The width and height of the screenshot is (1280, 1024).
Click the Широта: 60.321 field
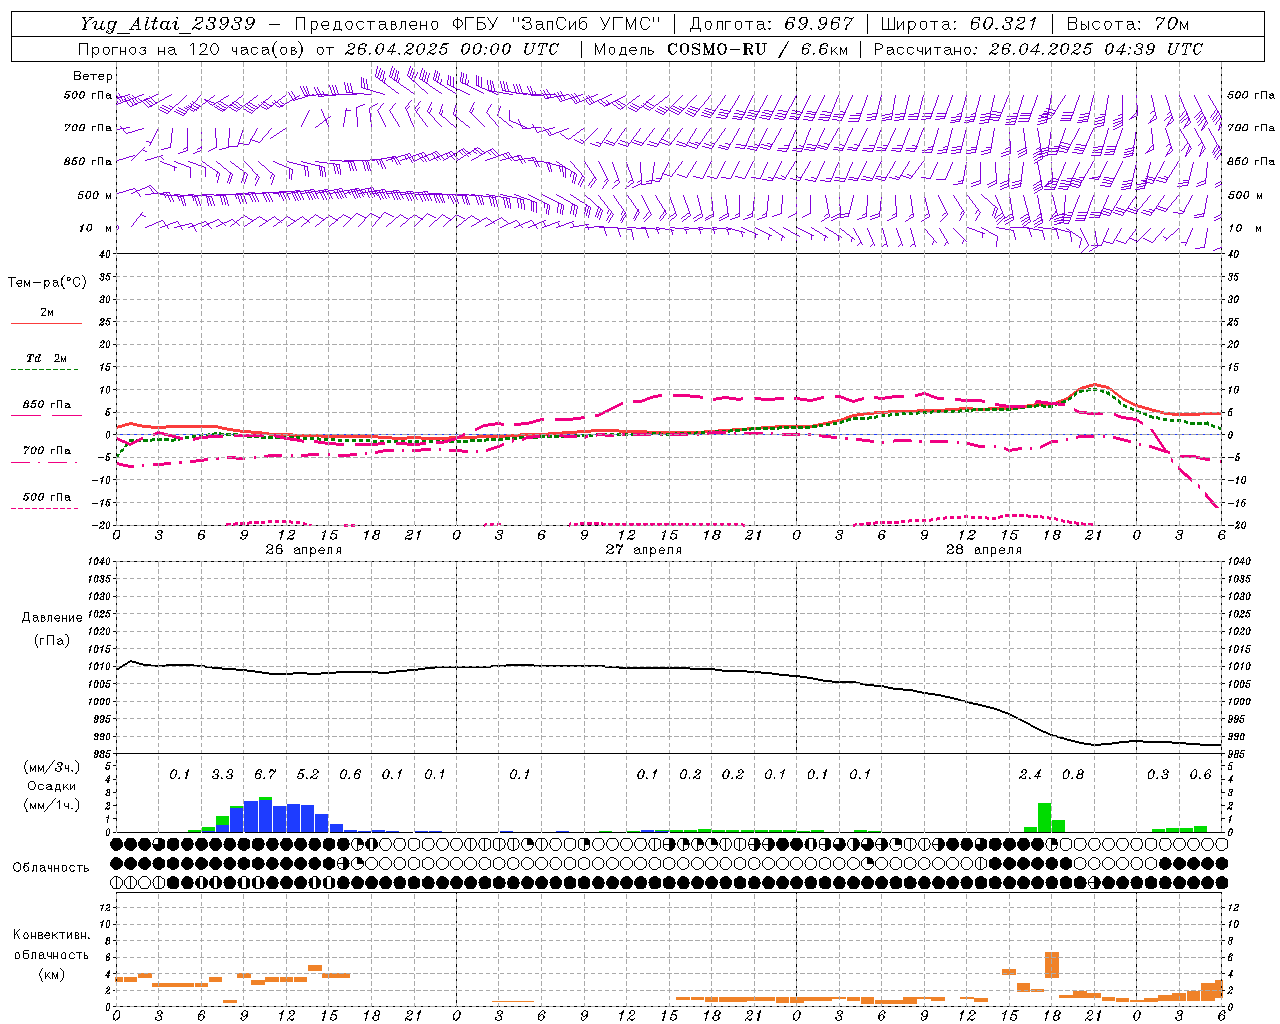(x=960, y=24)
